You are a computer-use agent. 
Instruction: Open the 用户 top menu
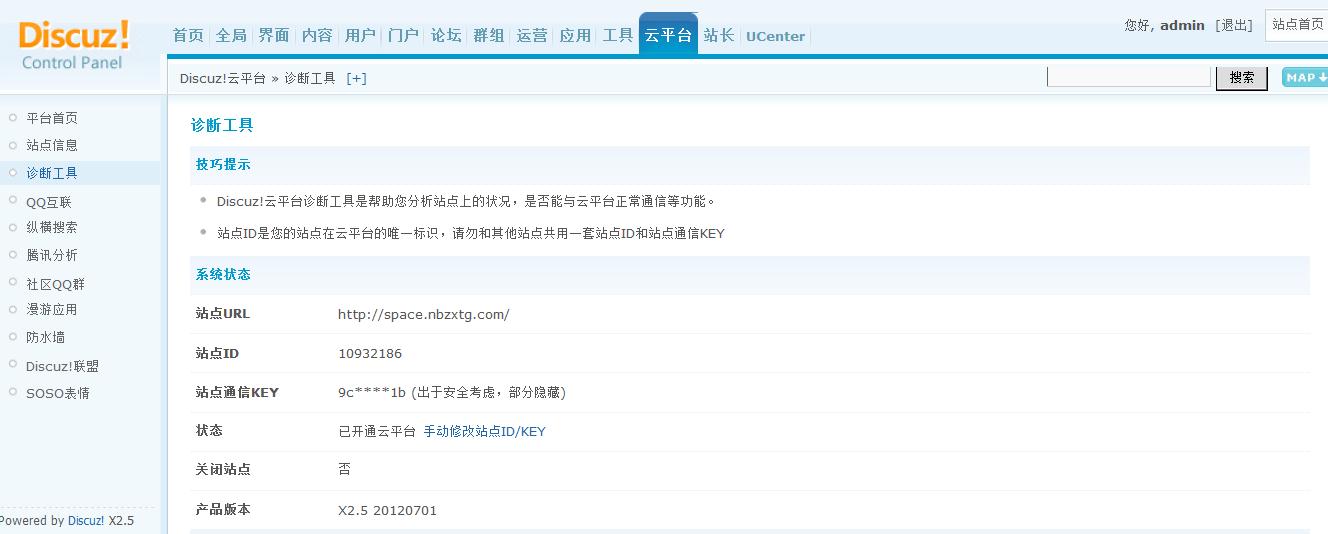tap(360, 35)
